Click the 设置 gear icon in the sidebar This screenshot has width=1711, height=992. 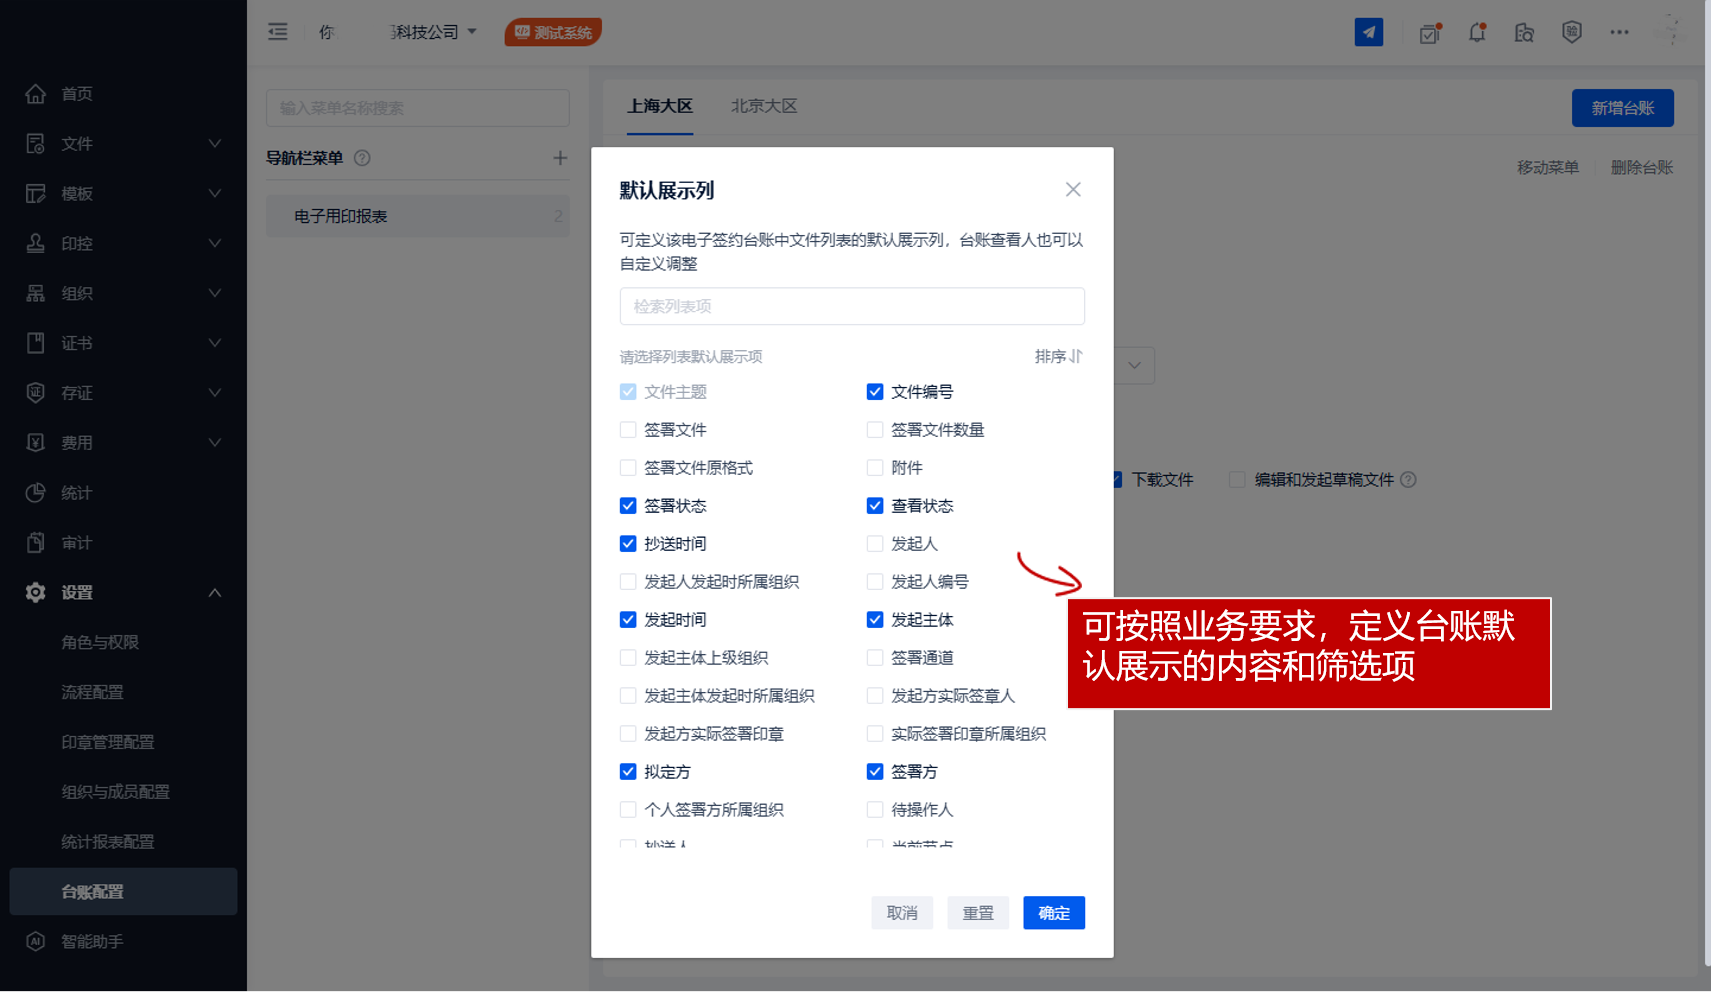point(36,593)
